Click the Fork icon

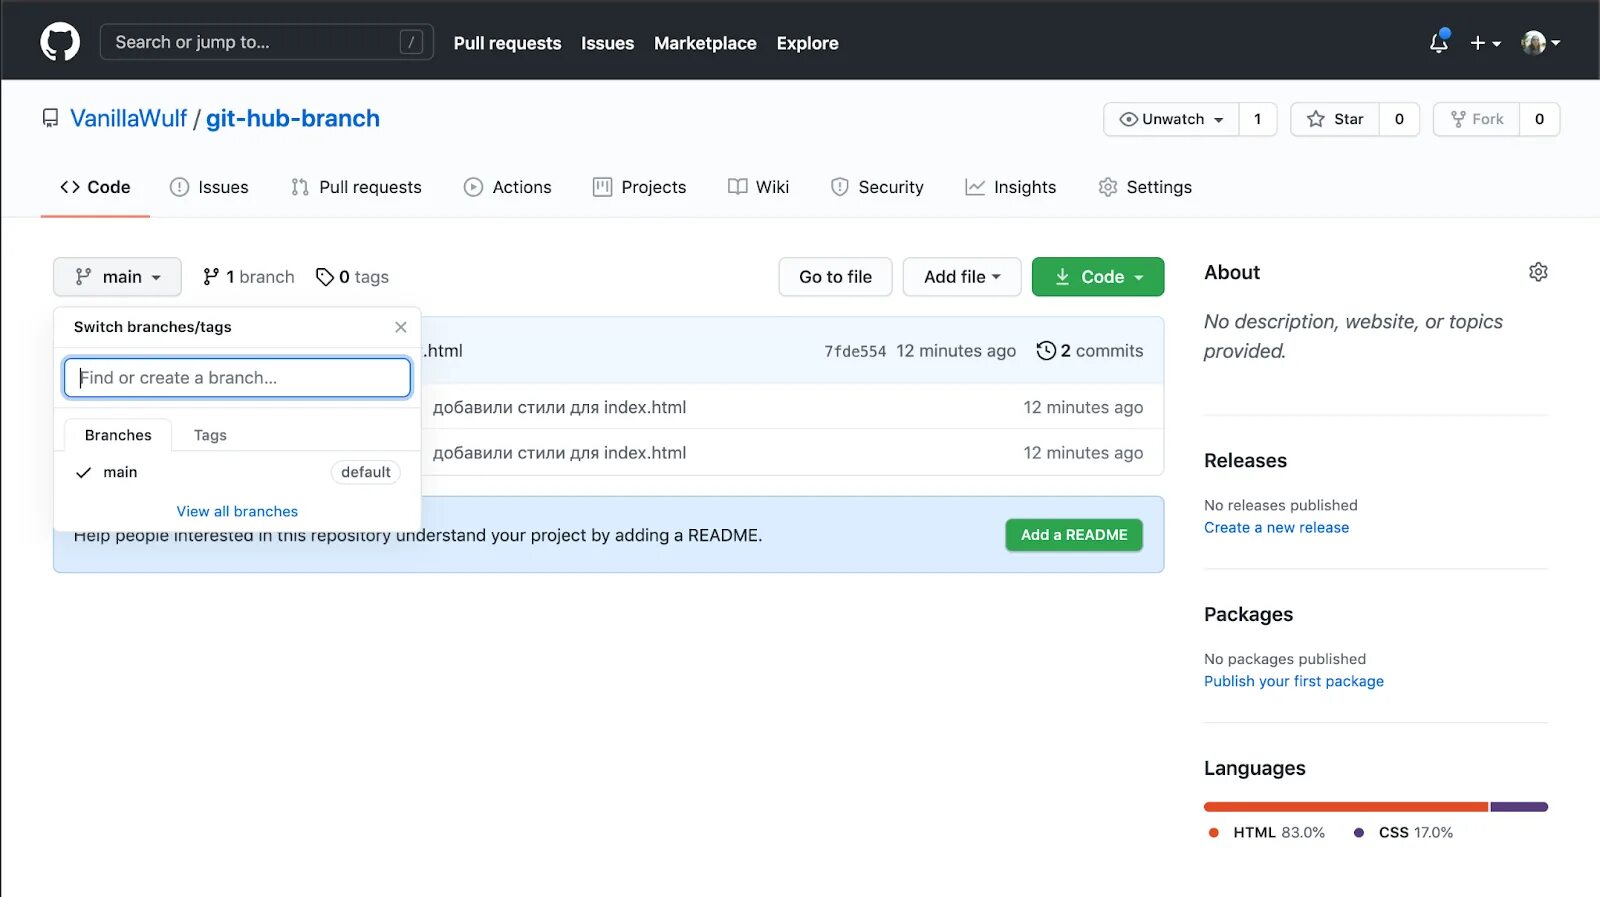[x=1458, y=119]
